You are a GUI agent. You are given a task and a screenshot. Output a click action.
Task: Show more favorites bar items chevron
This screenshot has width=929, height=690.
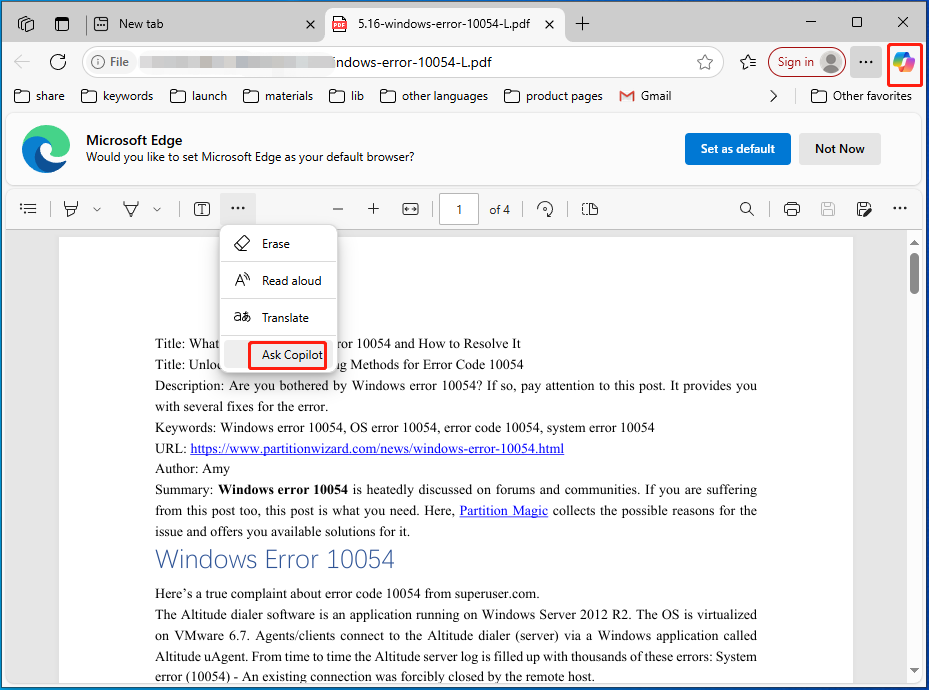pos(773,96)
